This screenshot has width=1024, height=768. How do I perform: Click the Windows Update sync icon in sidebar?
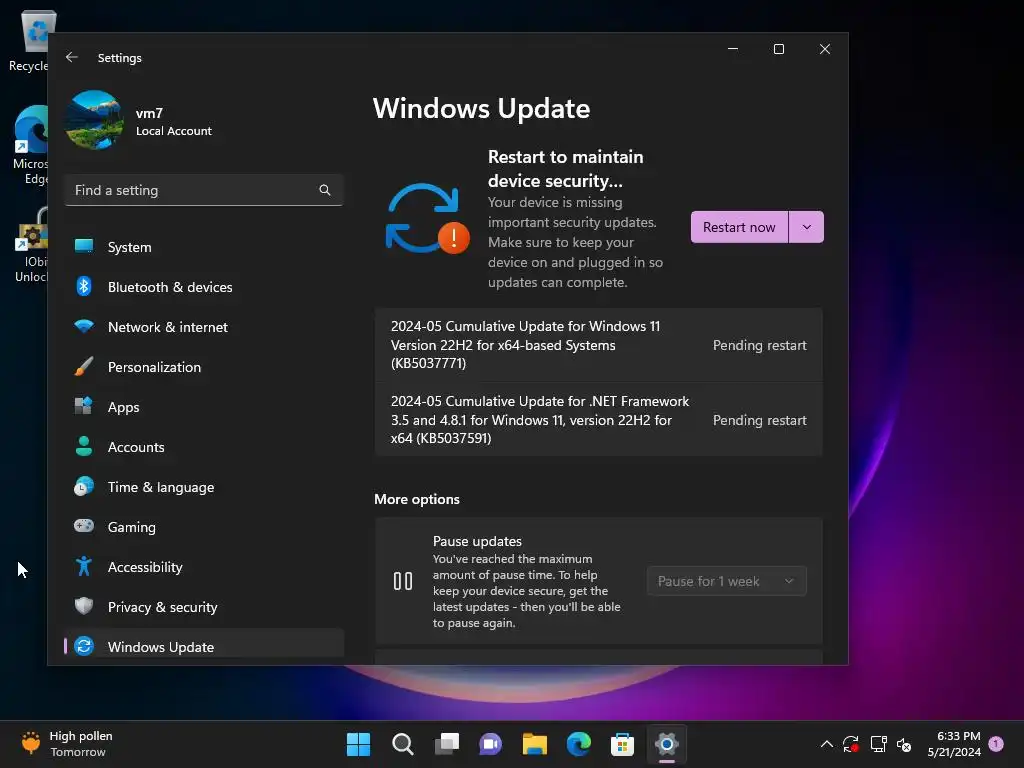pyautogui.click(x=84, y=646)
